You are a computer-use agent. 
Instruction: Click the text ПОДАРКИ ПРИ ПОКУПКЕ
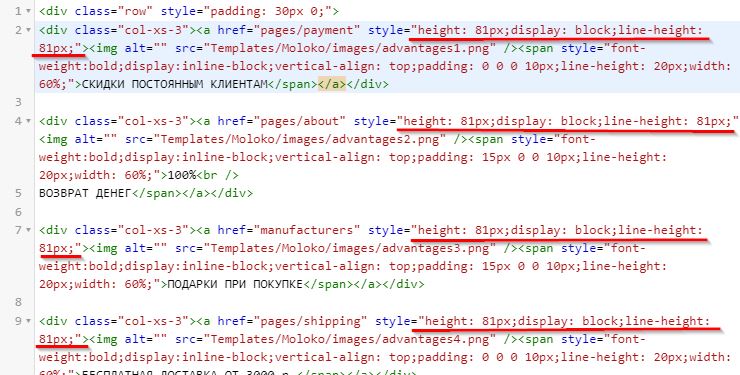(x=235, y=284)
